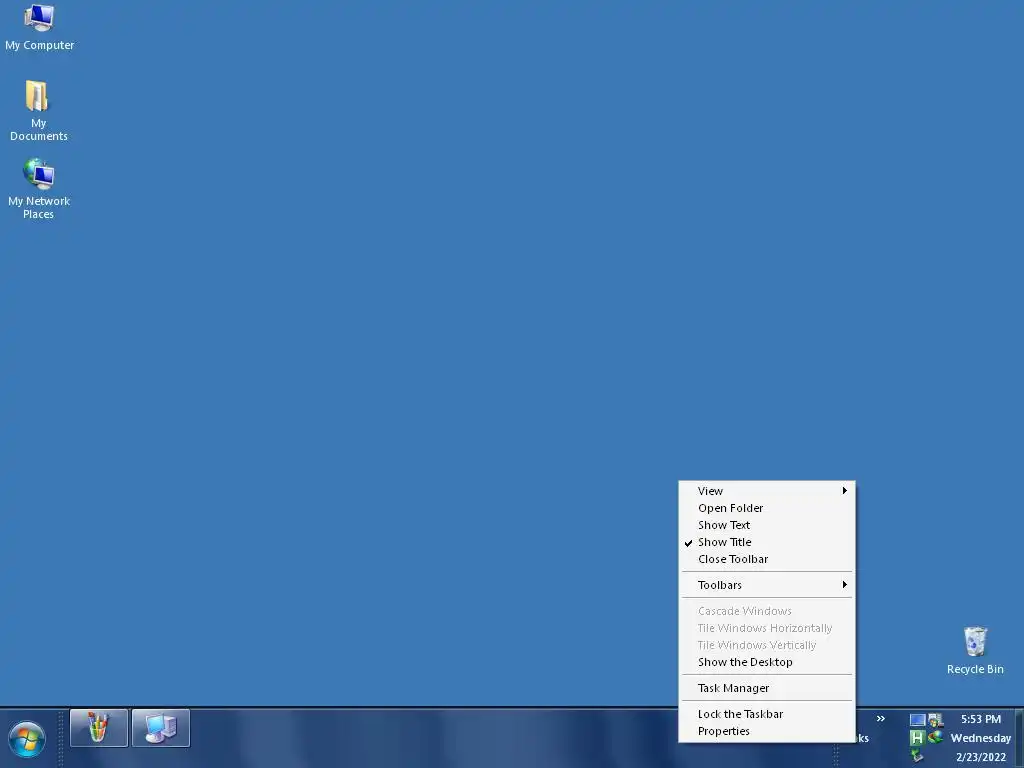Expand the Toolbars submenu
Image resolution: width=1024 pixels, height=768 pixels.
[767, 584]
